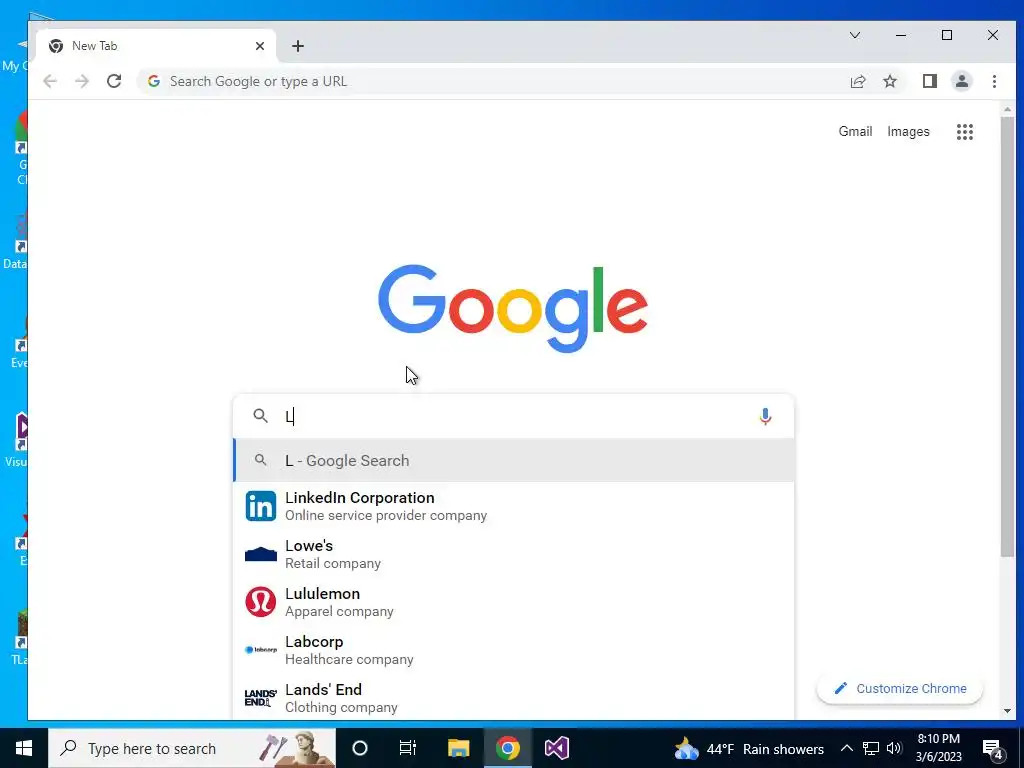Viewport: 1024px width, 768px height.
Task: Open the Chrome three-dot menu
Action: coord(994,81)
